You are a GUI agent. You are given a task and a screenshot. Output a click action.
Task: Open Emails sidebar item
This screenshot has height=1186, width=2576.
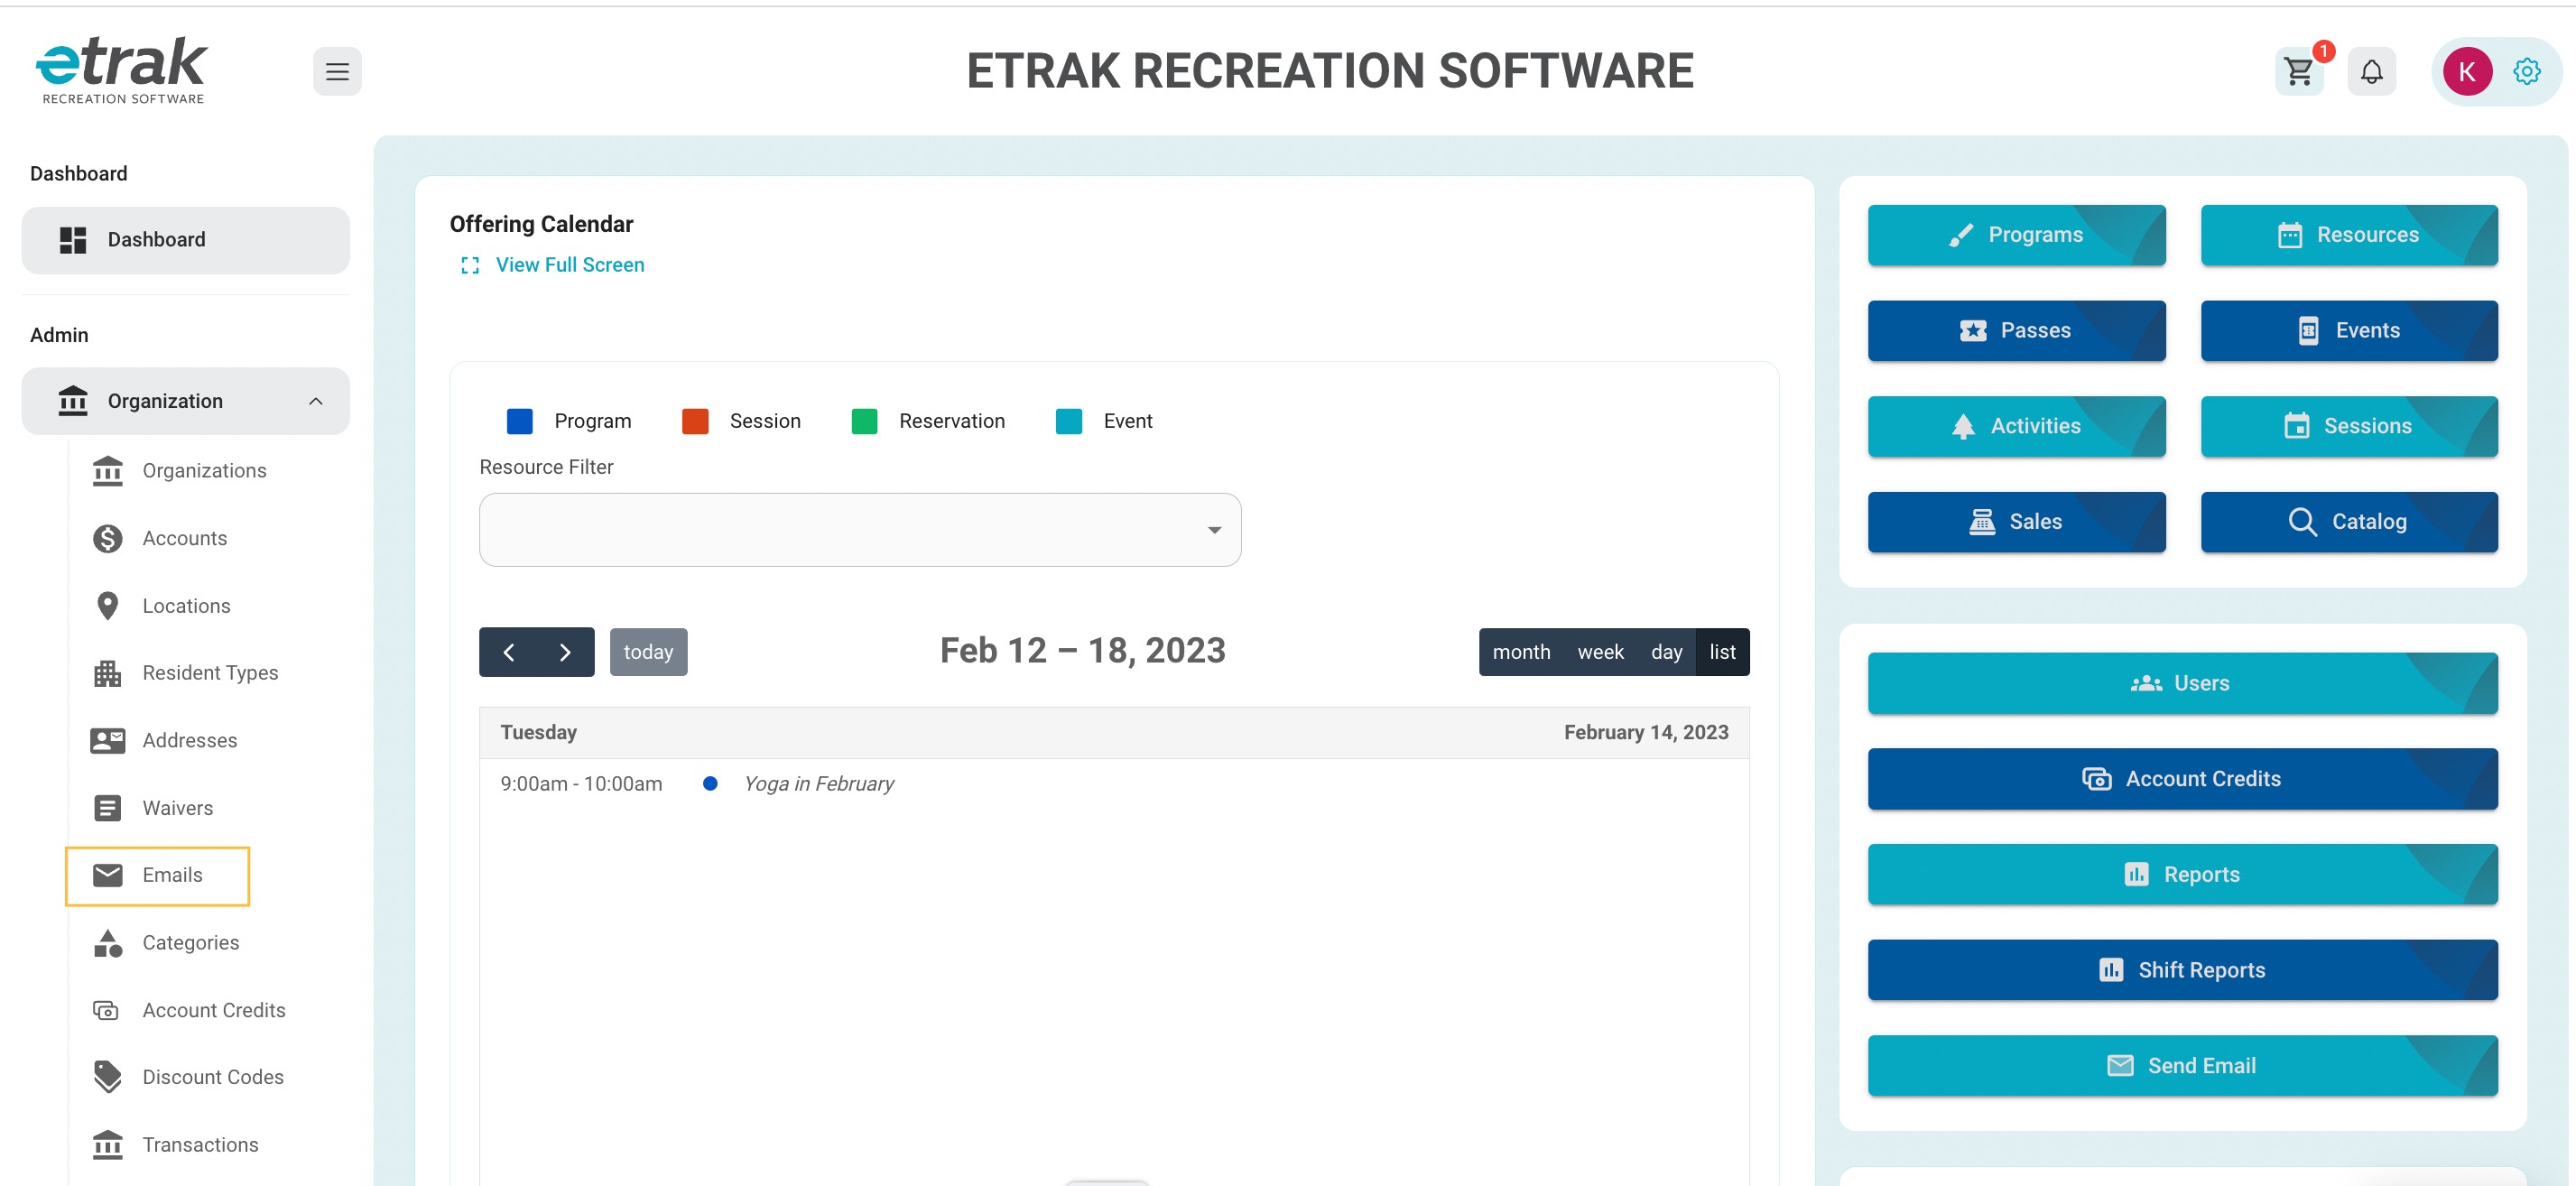click(x=158, y=876)
